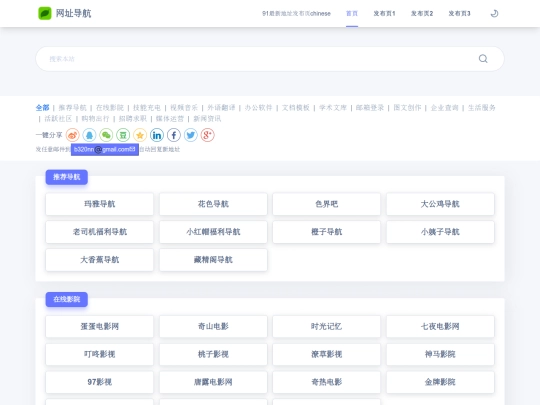Select the 生活服务 category filter
Image resolution: width=540 pixels, height=405 pixels.
(481, 108)
